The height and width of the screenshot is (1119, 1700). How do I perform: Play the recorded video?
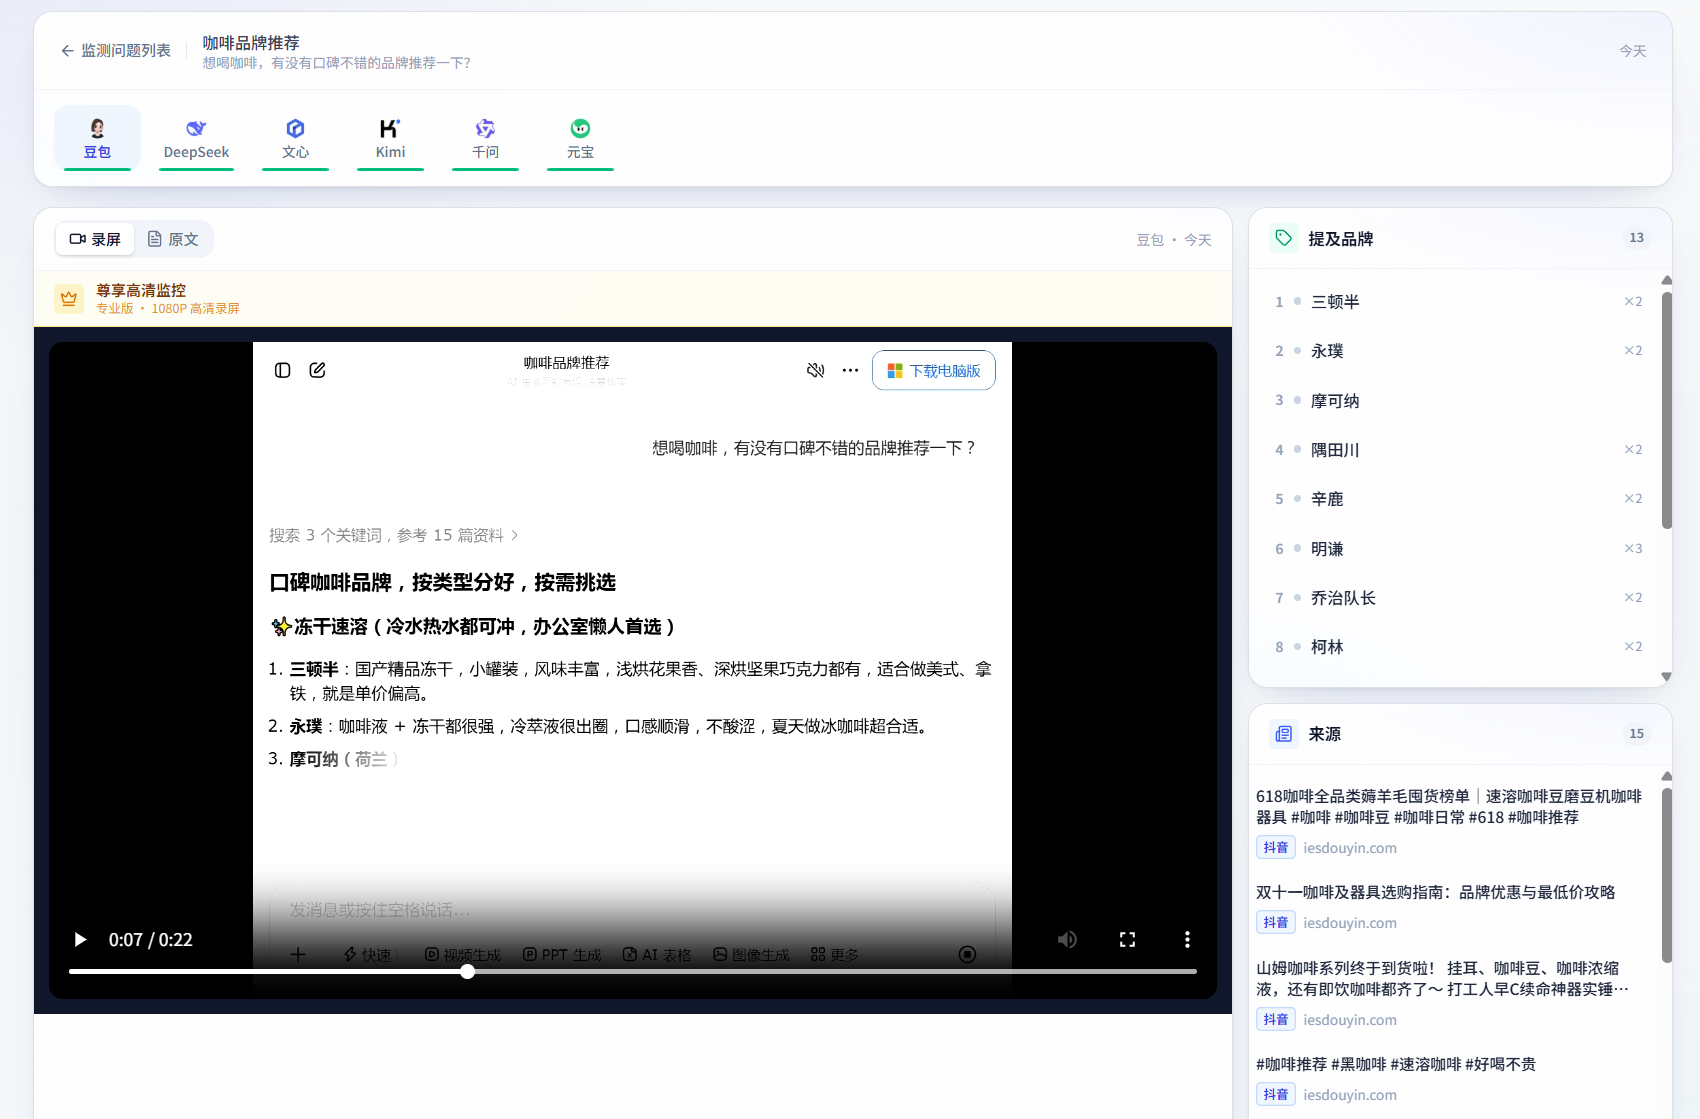point(80,940)
